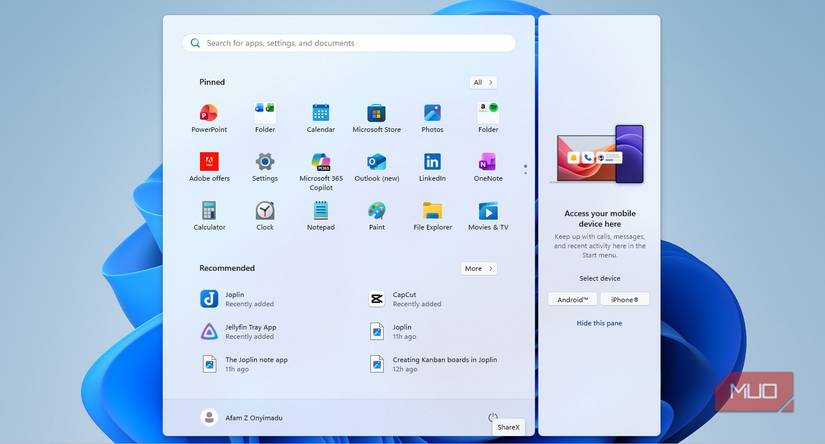Open the pinned Folder above OneNote

coord(488,118)
